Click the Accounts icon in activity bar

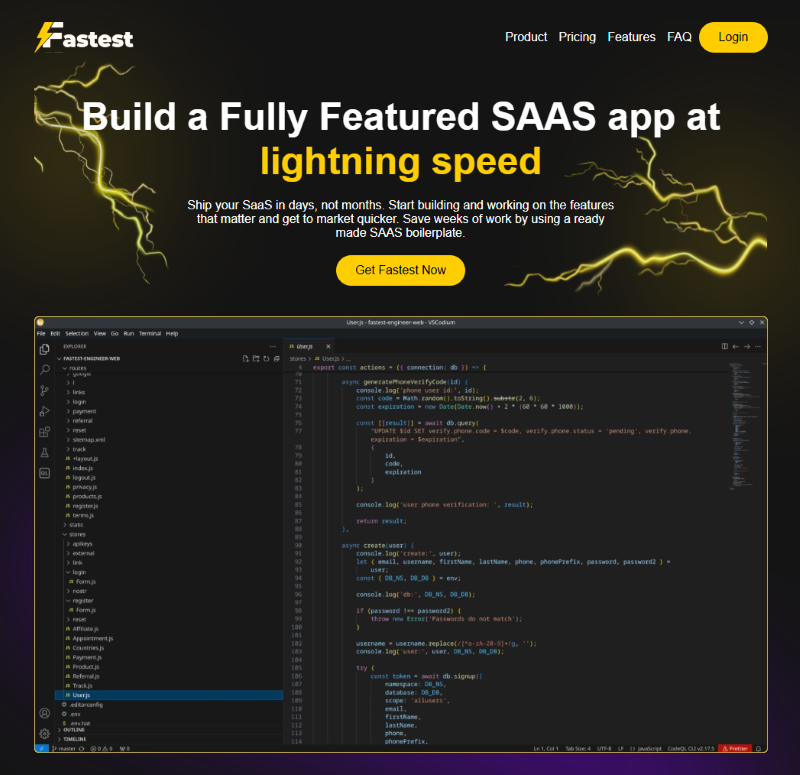click(44, 713)
